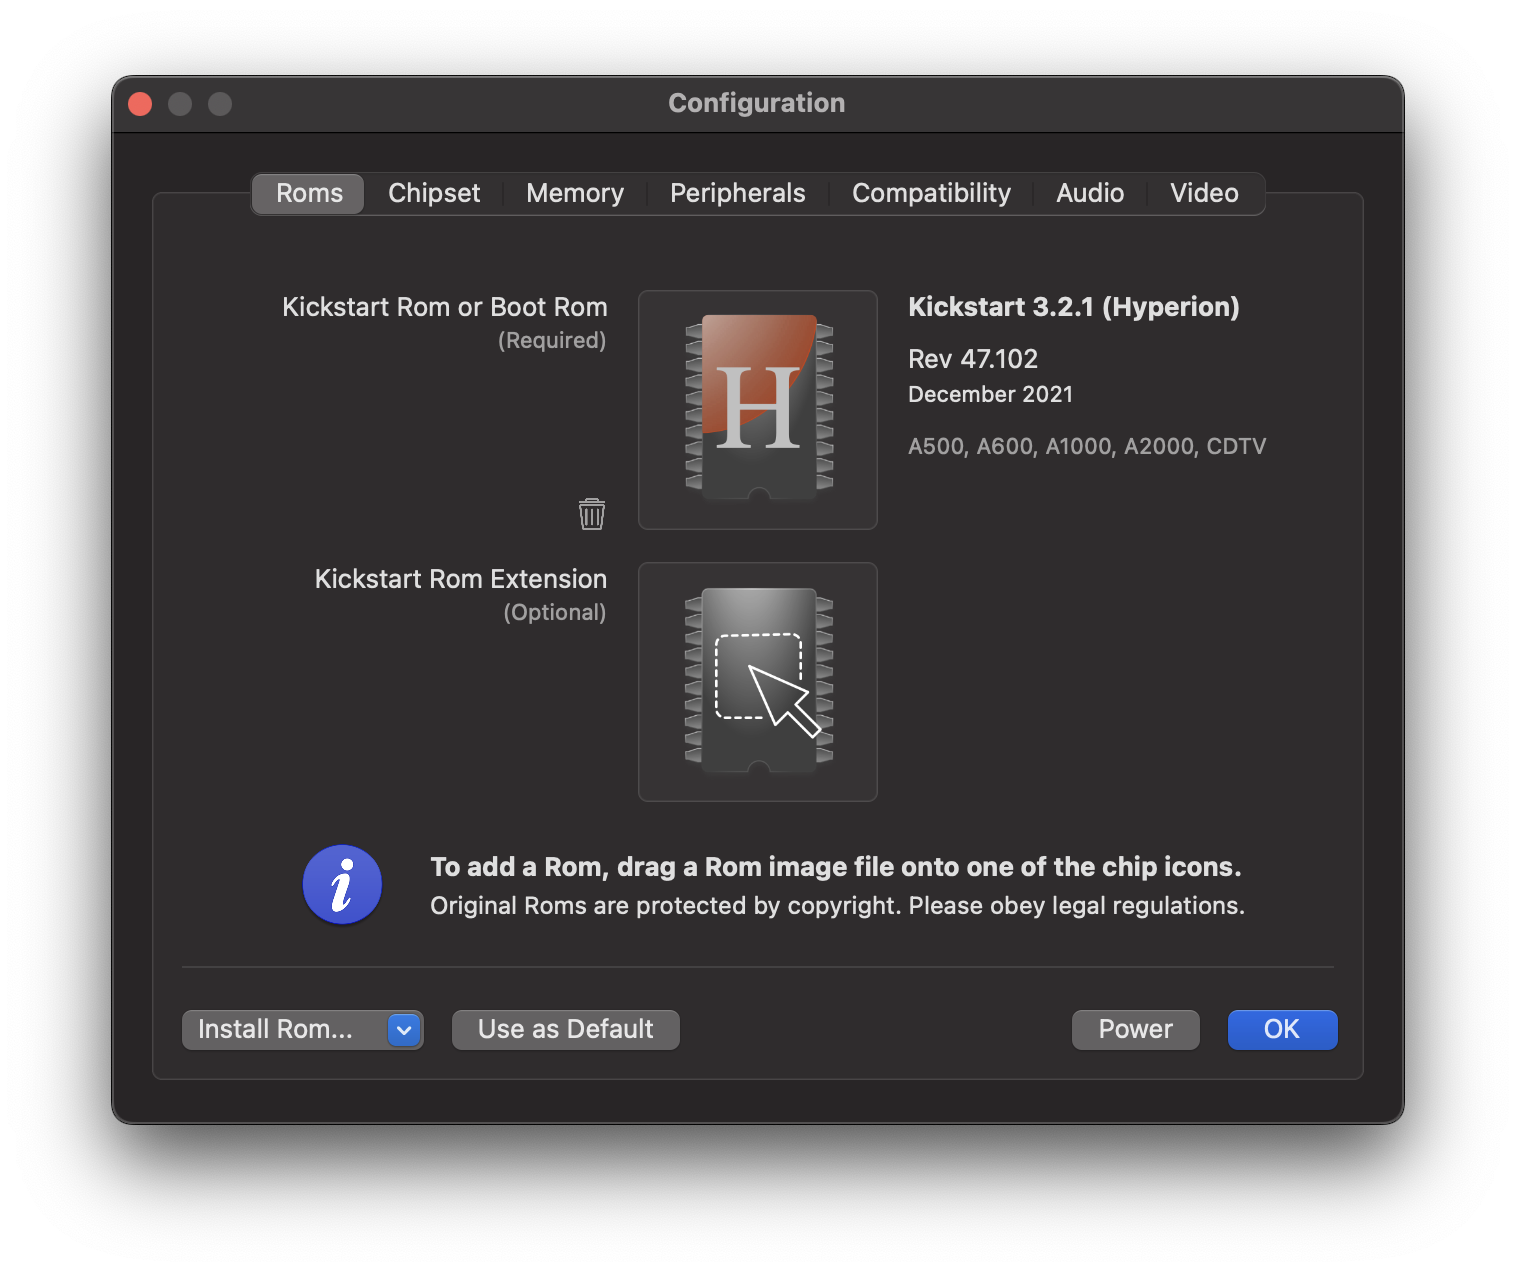
Task: Click the Install Rom... button label
Action: 276,1030
